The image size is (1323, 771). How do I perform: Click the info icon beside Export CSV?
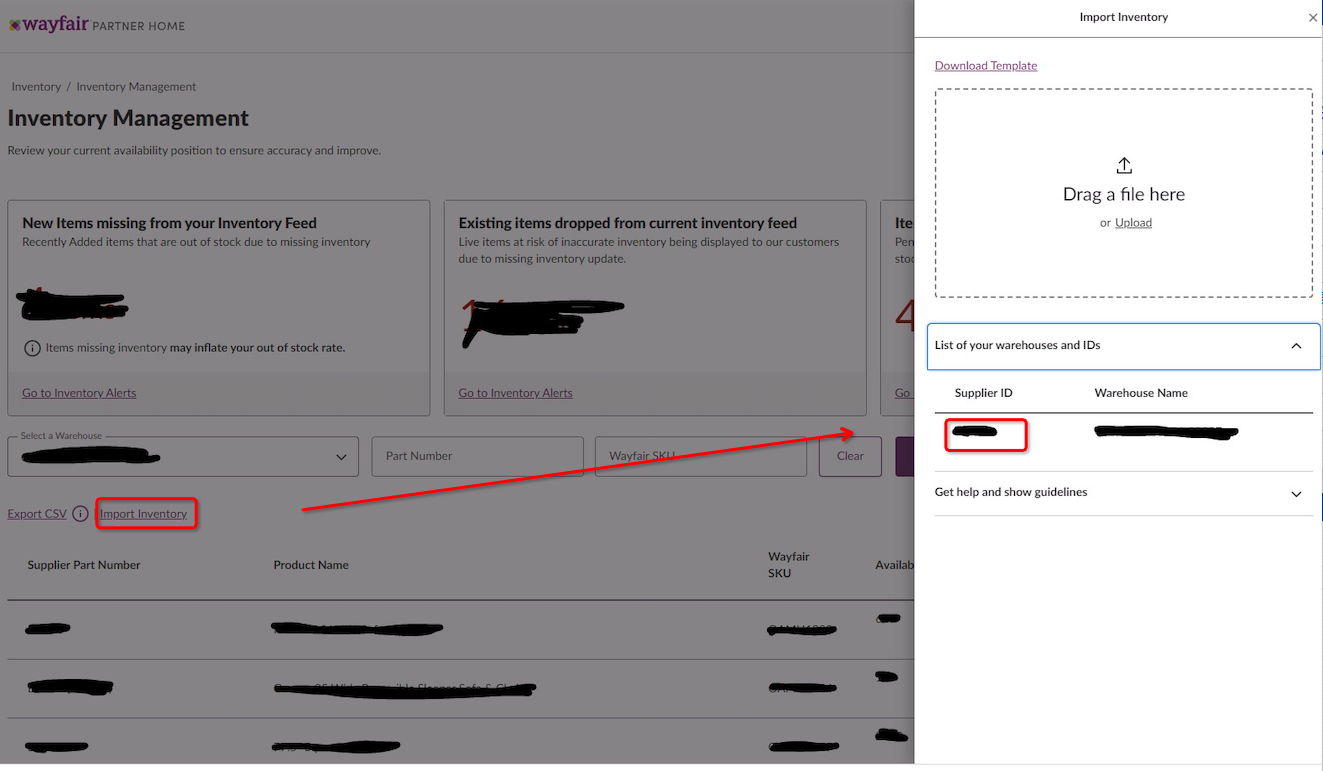(80, 513)
